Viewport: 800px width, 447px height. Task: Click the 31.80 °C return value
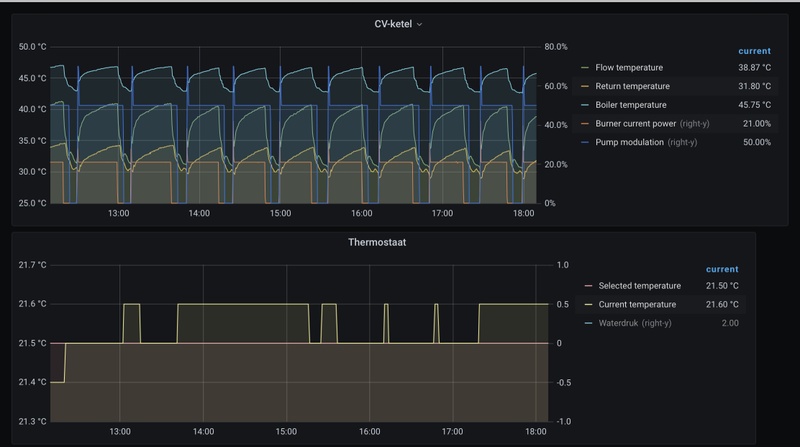[x=754, y=86]
